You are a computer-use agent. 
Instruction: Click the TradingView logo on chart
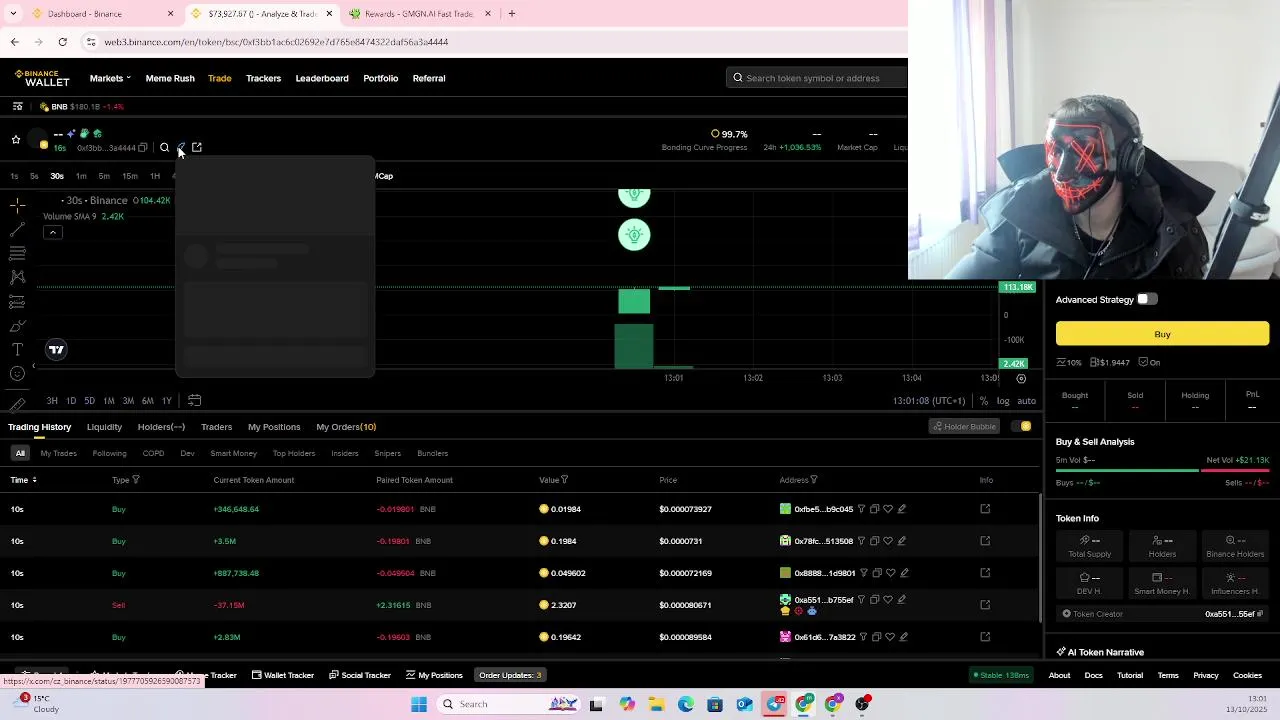coord(56,349)
